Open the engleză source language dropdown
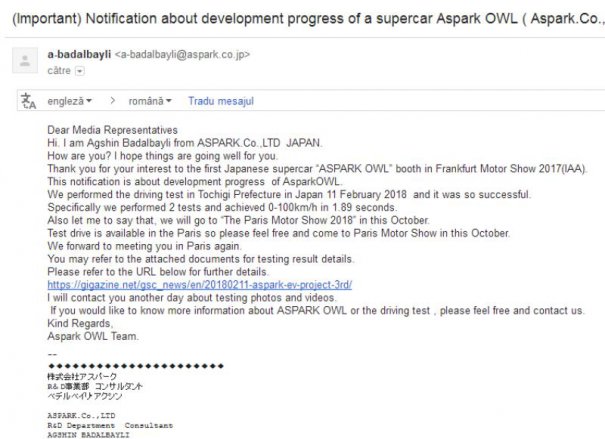This screenshot has height=439, width=605. pyautogui.click(x=69, y=101)
